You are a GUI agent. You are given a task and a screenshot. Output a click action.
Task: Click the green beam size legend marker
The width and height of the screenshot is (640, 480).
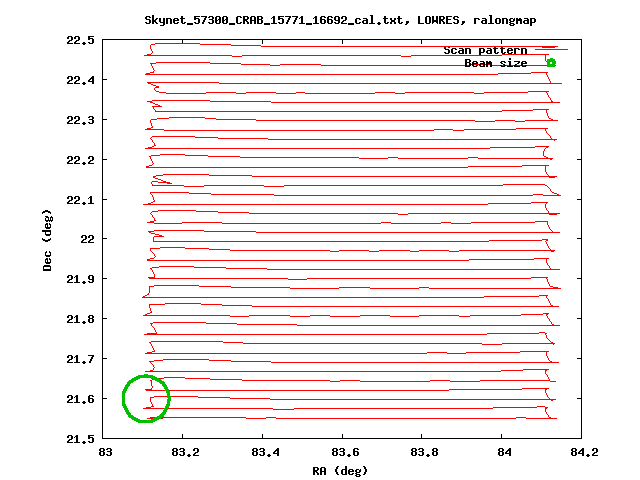tap(551, 63)
